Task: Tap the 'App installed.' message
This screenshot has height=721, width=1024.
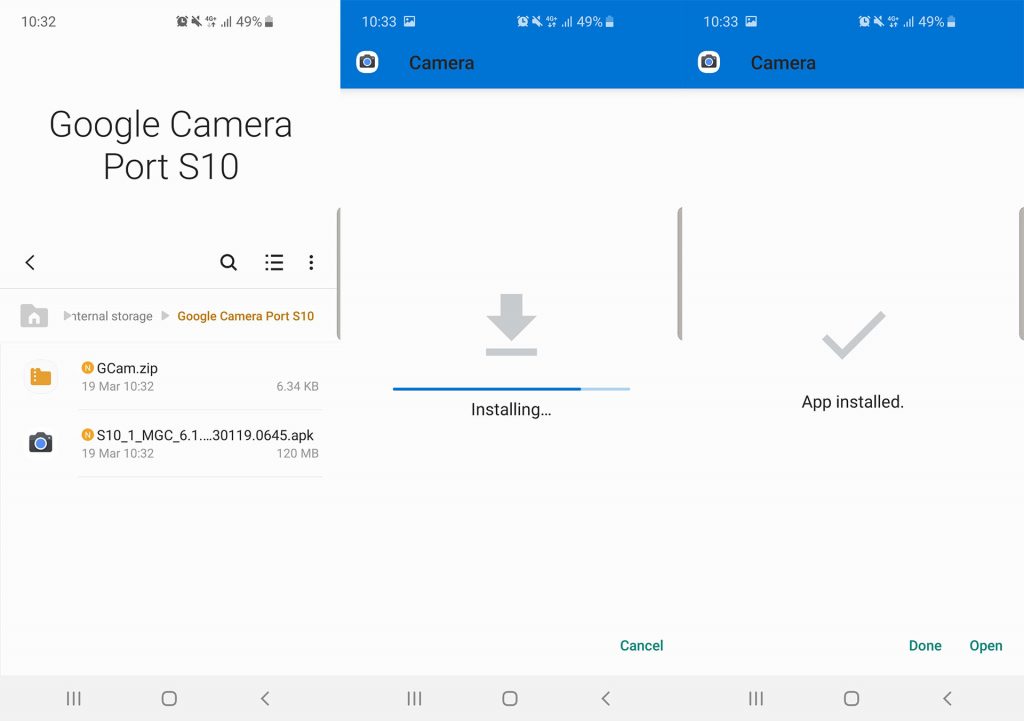Action: (x=853, y=402)
